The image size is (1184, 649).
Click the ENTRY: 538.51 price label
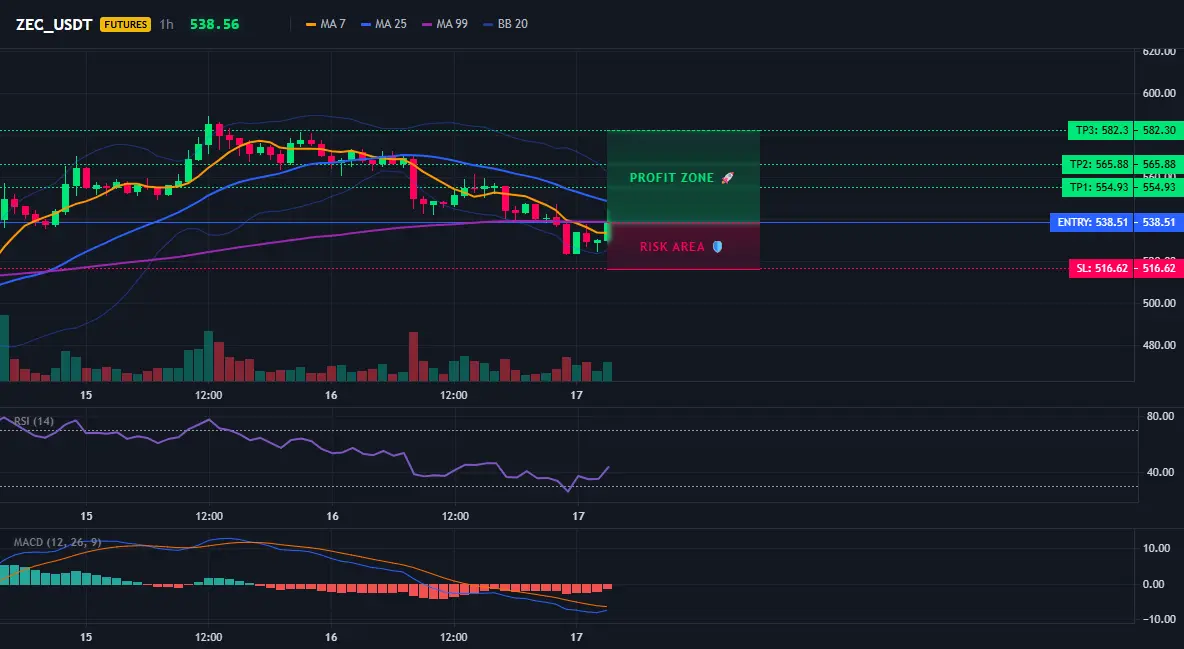point(1092,222)
